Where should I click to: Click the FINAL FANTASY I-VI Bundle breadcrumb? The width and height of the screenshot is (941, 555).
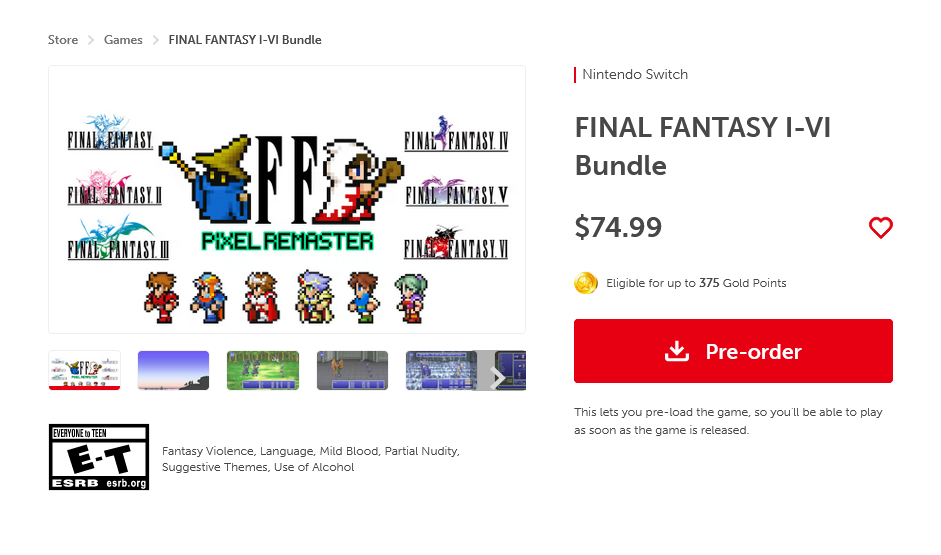tap(245, 40)
